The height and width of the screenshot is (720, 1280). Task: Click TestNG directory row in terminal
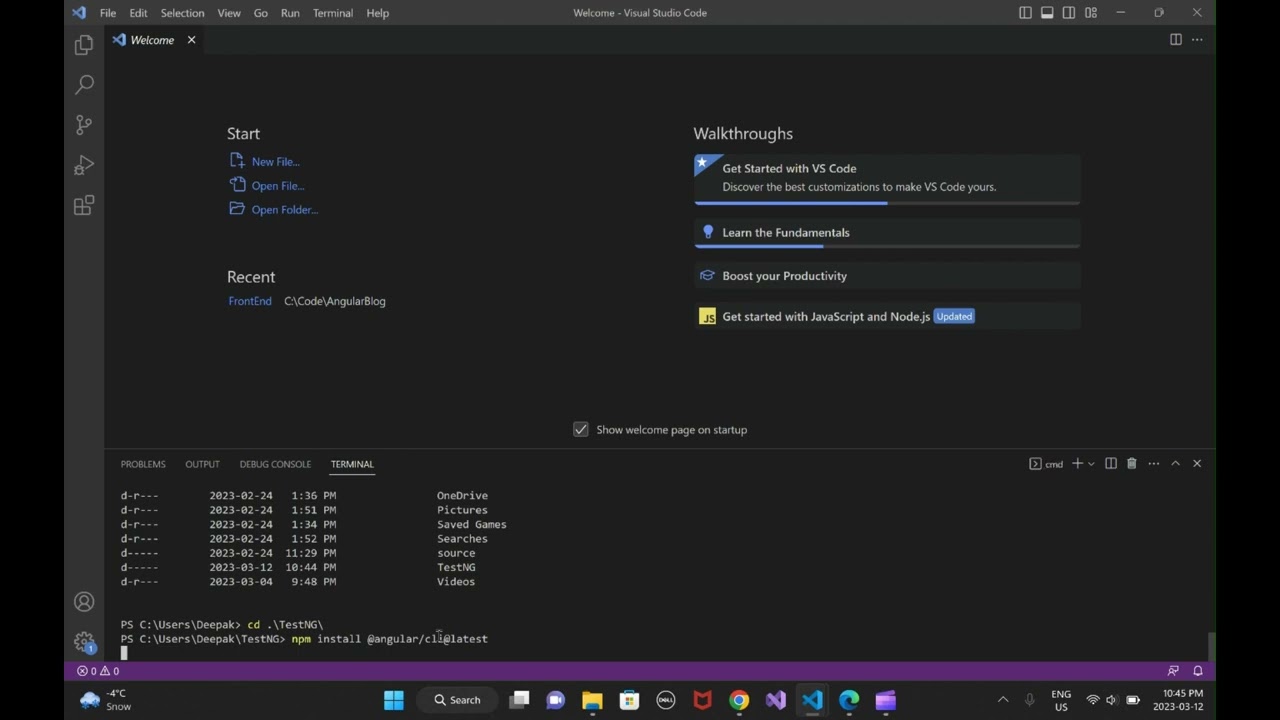tap(298, 567)
